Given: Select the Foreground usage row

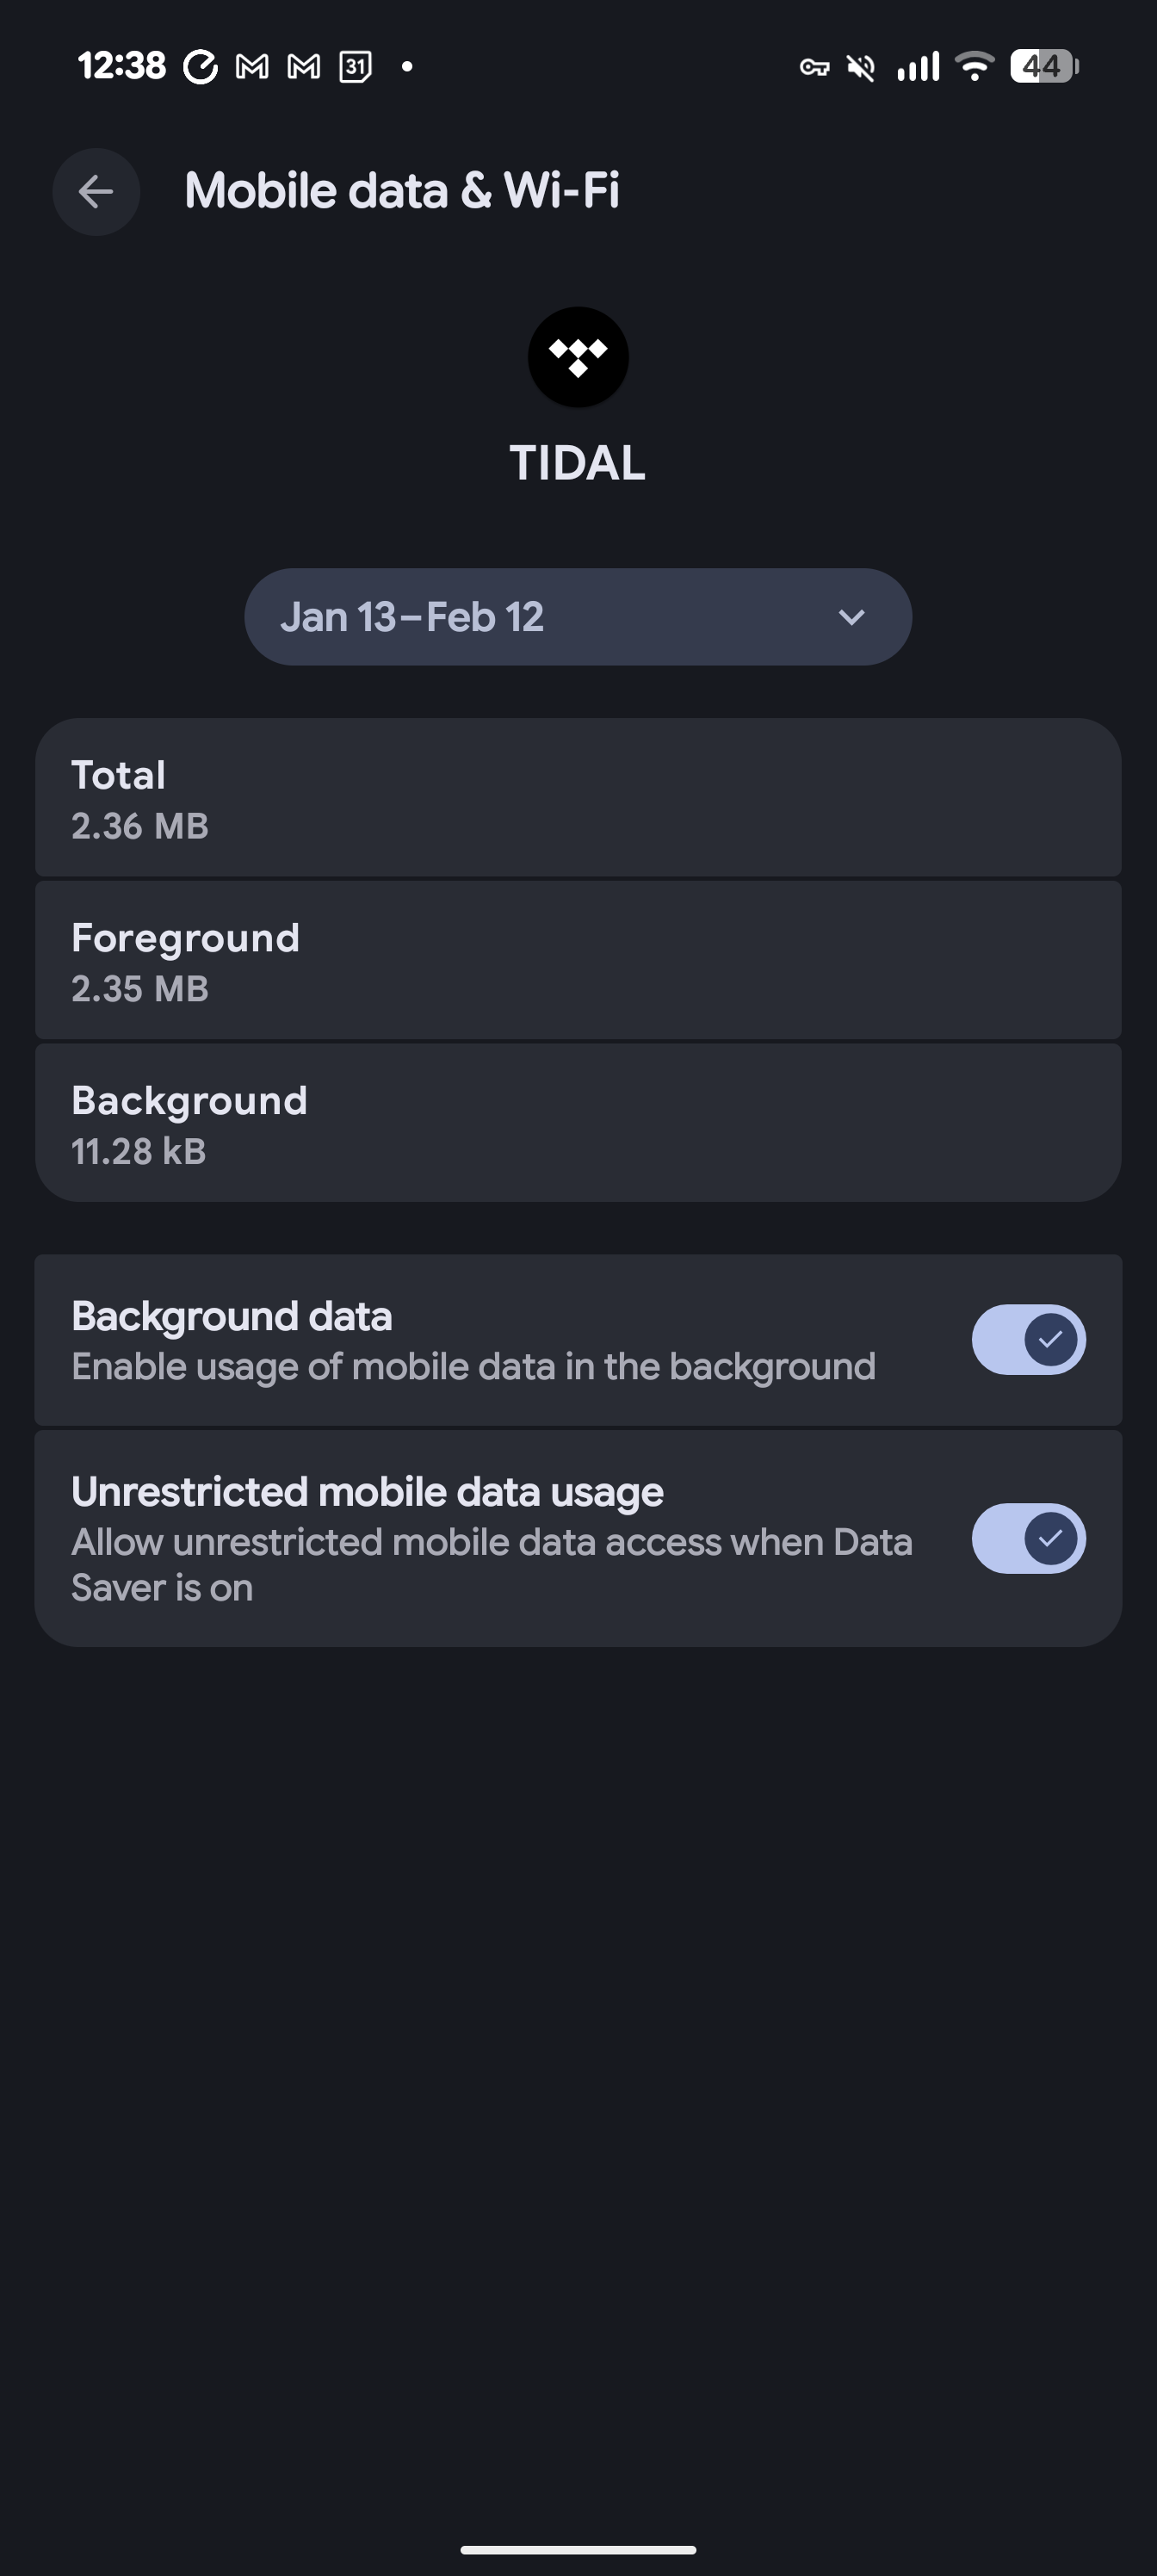Looking at the screenshot, I should coord(577,961).
